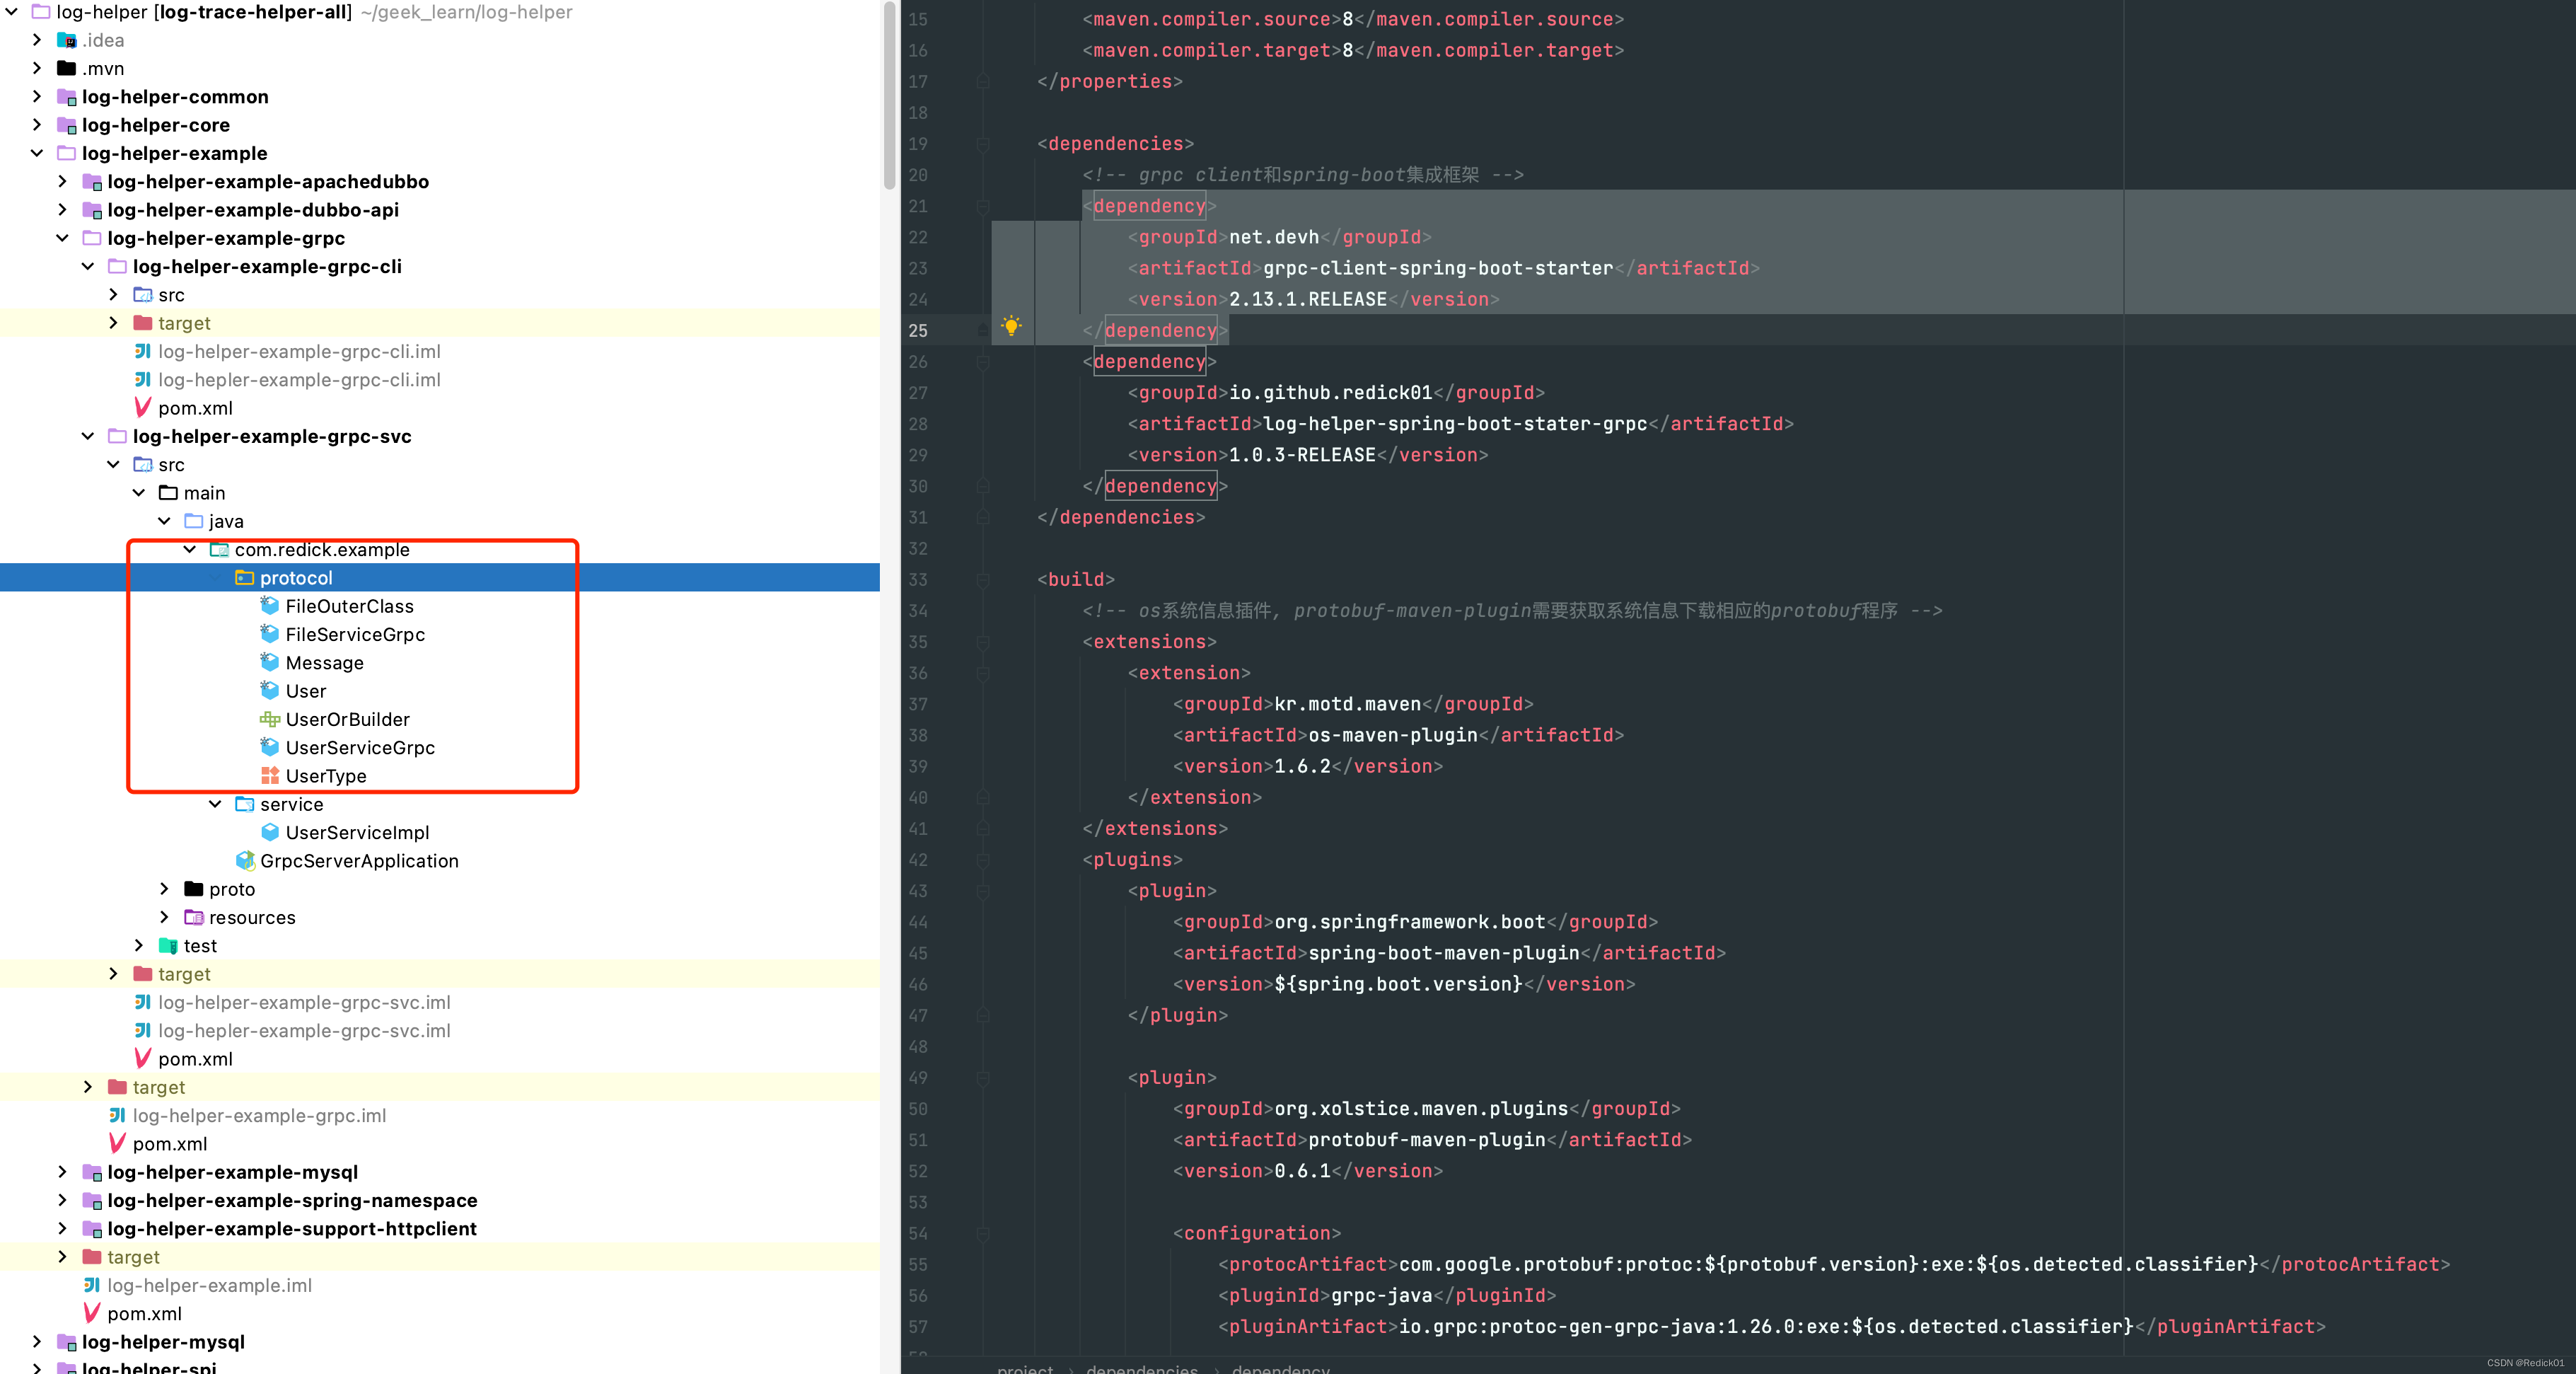This screenshot has height=1374, width=2576.
Task: Click the log-helper-common module icon
Action: pos(67,97)
